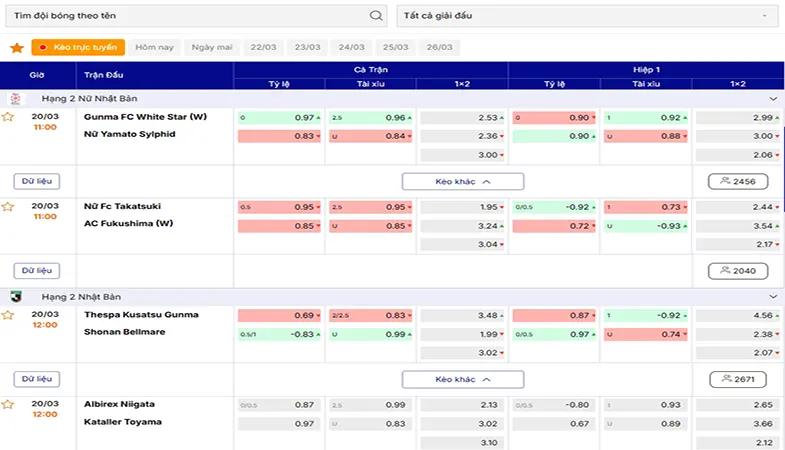785x450 pixels.
Task: Click the Shonan Bellmare team name
Action: [125, 332]
